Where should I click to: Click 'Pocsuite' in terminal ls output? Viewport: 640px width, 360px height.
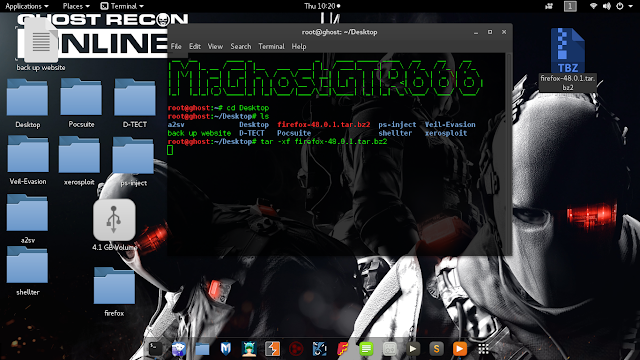[x=294, y=133]
